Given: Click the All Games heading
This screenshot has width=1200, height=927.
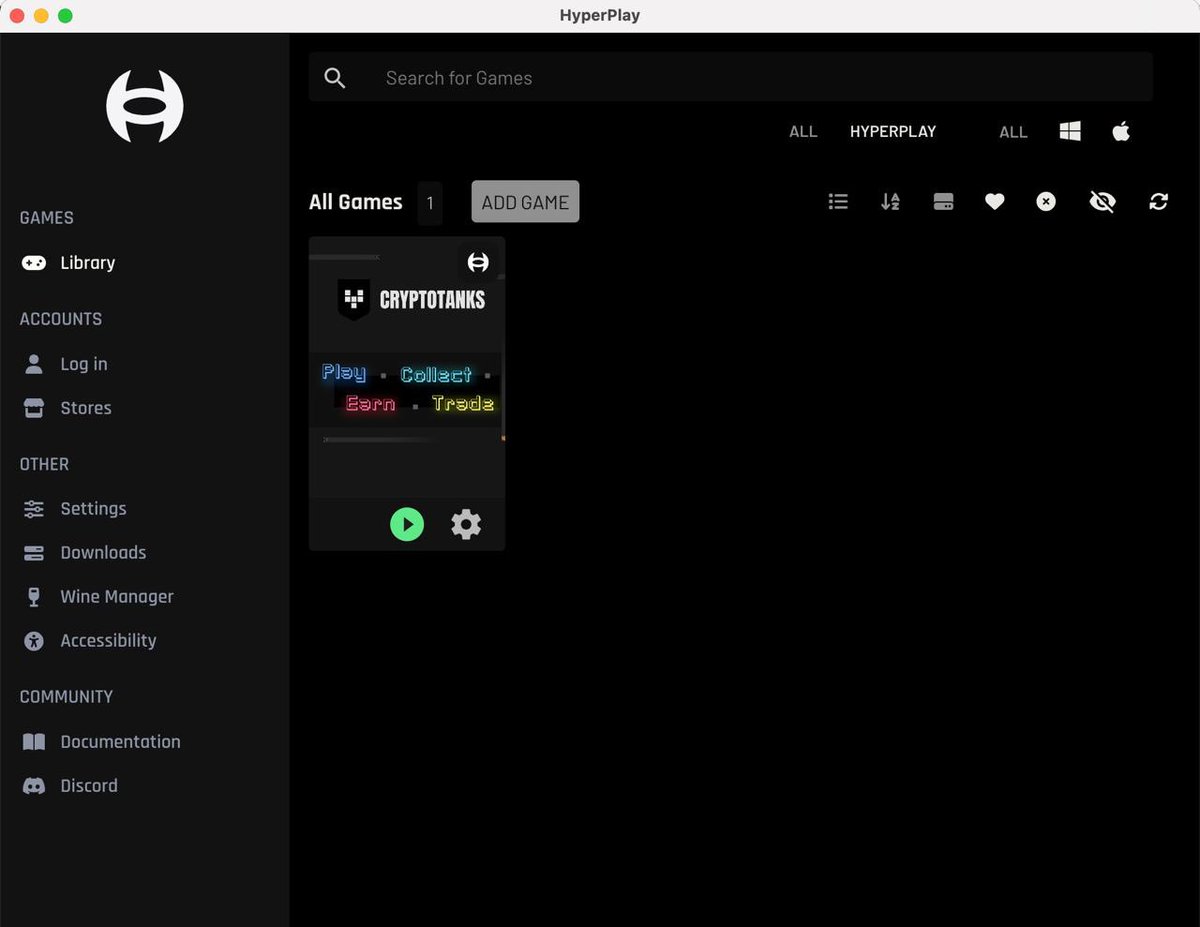Looking at the screenshot, I should [356, 202].
